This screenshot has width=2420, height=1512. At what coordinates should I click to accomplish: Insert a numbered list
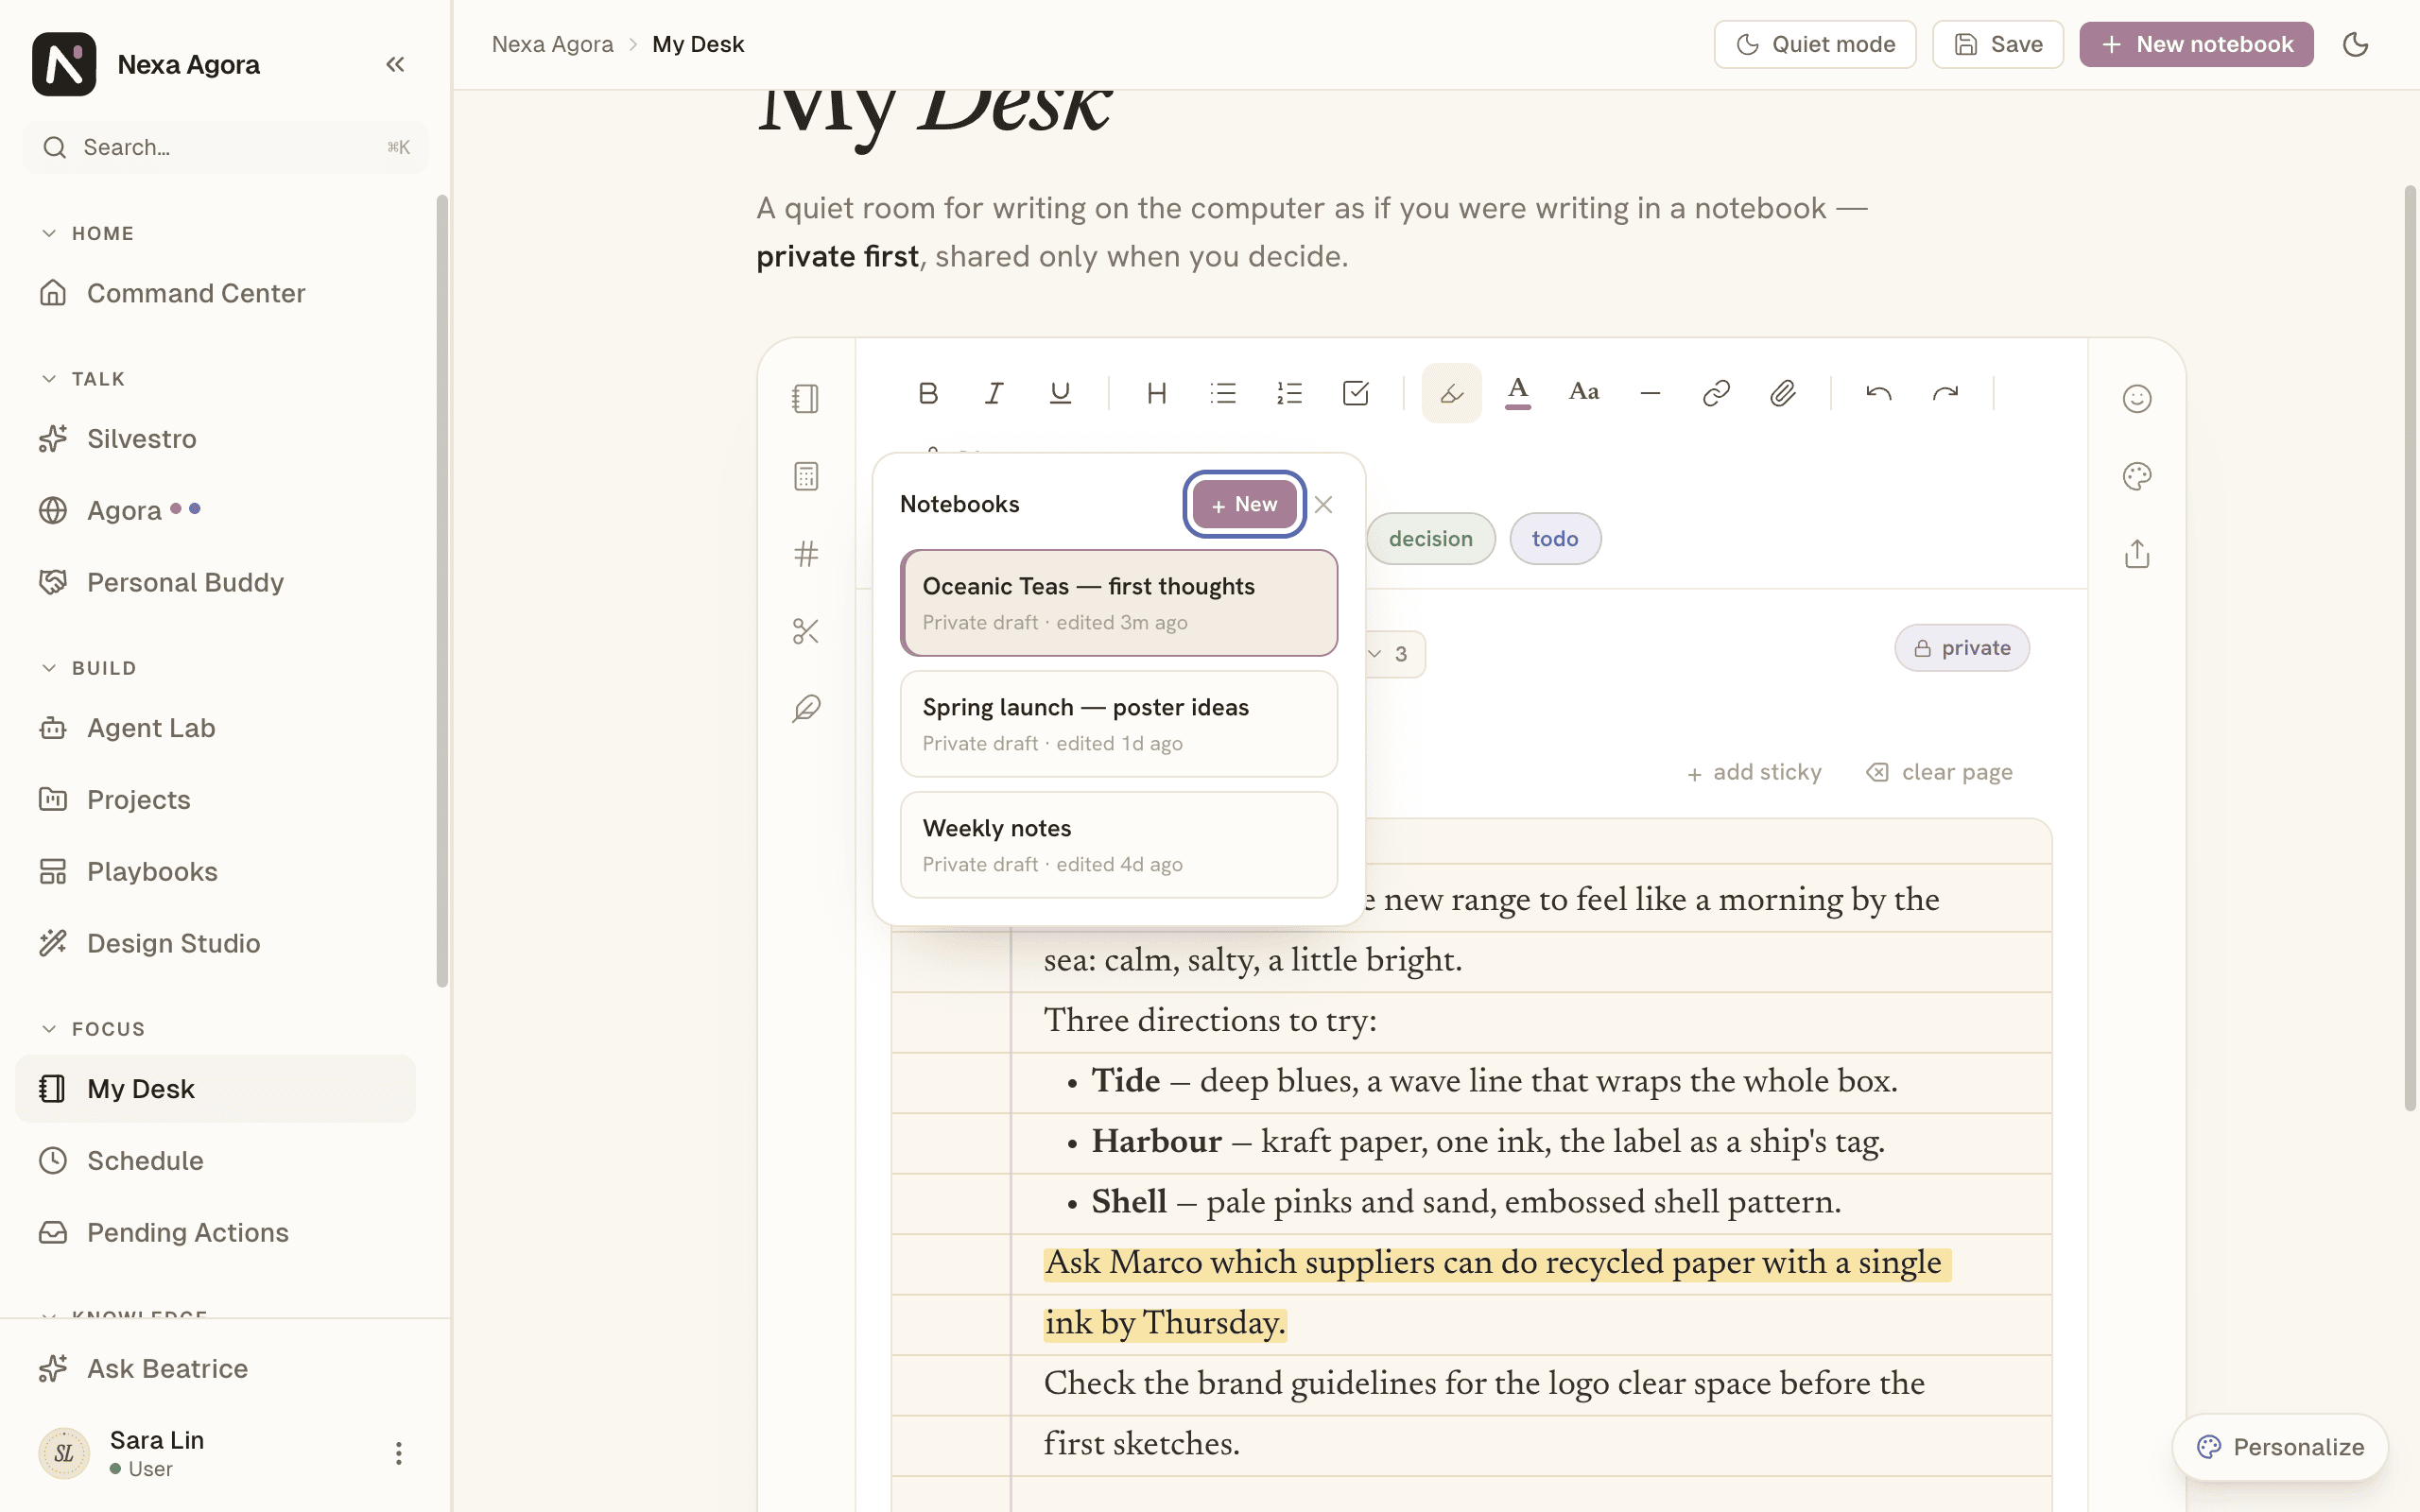point(1289,393)
